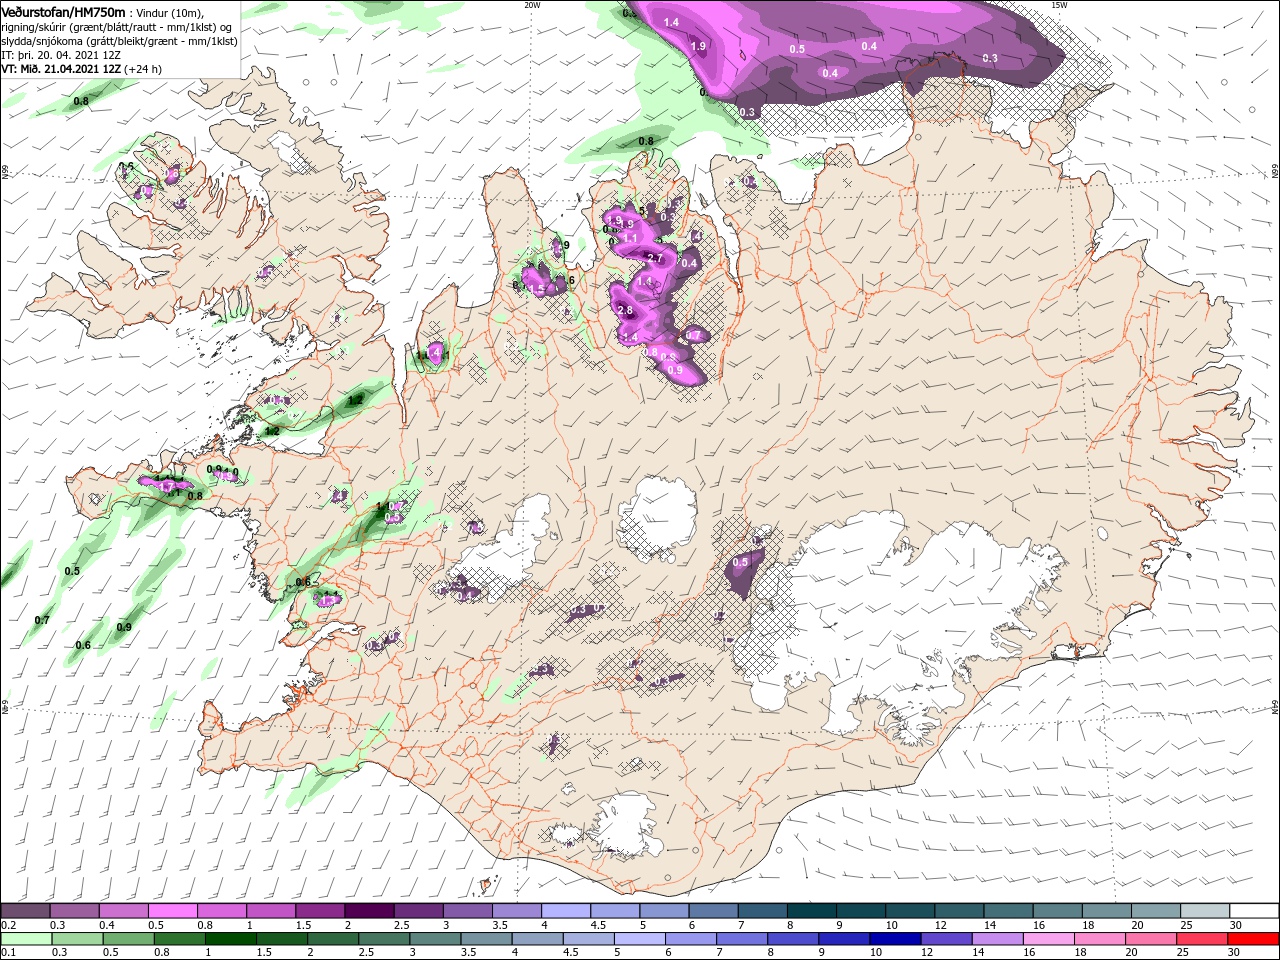Screen dimensions: 1280x960
Task: Click the medium green 0.5 swatch in rain legend
Action: pos(127,939)
